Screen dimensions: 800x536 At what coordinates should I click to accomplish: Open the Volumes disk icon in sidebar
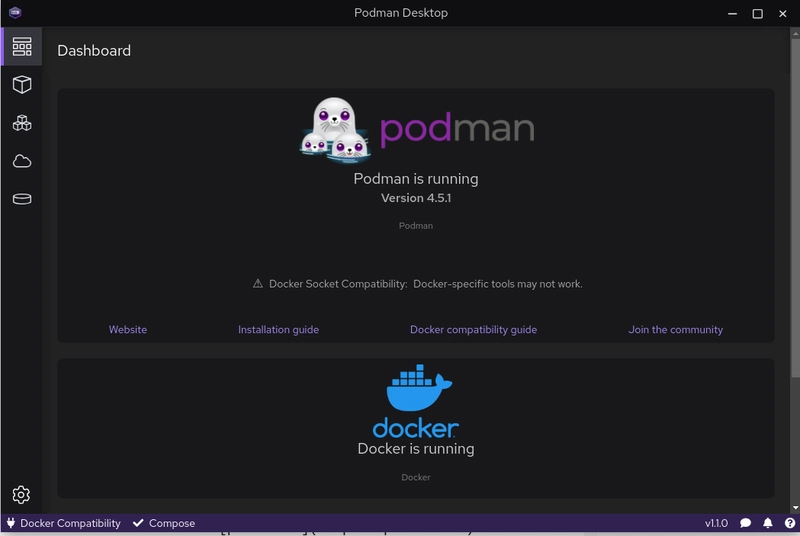pyautogui.click(x=22, y=199)
